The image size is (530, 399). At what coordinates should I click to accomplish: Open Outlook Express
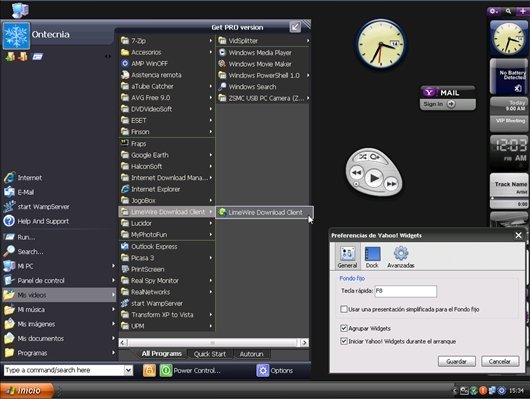tap(167, 247)
